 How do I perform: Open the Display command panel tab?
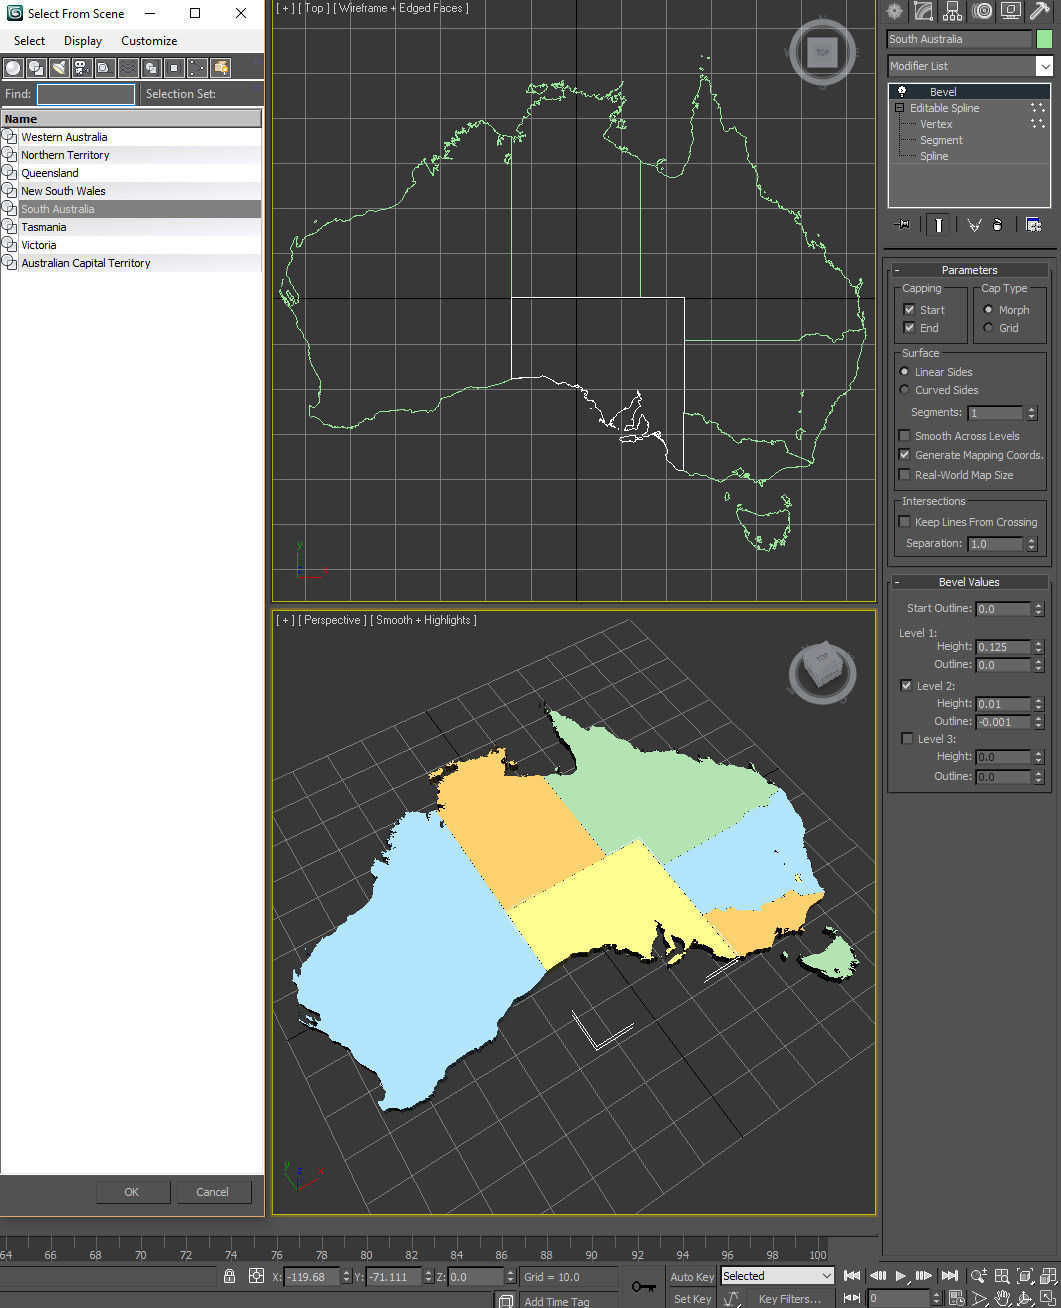1011,11
